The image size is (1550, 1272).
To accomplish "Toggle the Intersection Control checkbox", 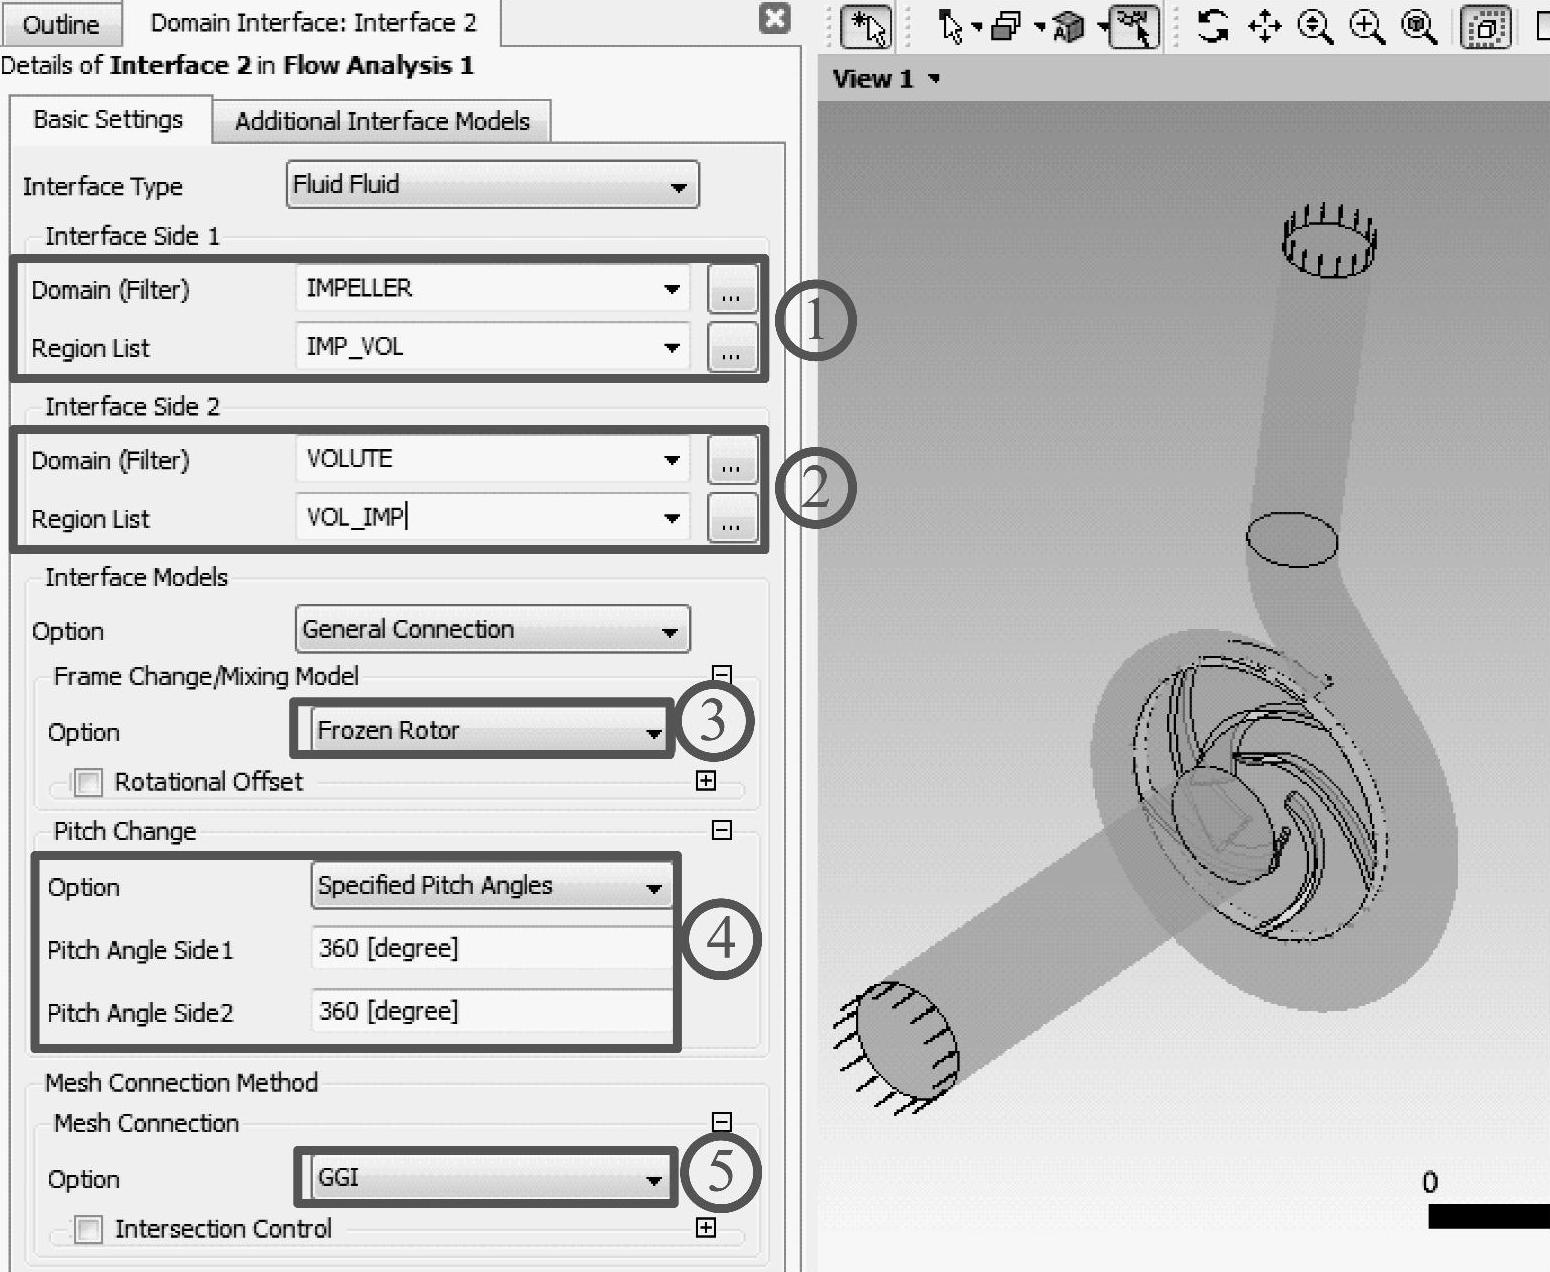I will 89,1229.
